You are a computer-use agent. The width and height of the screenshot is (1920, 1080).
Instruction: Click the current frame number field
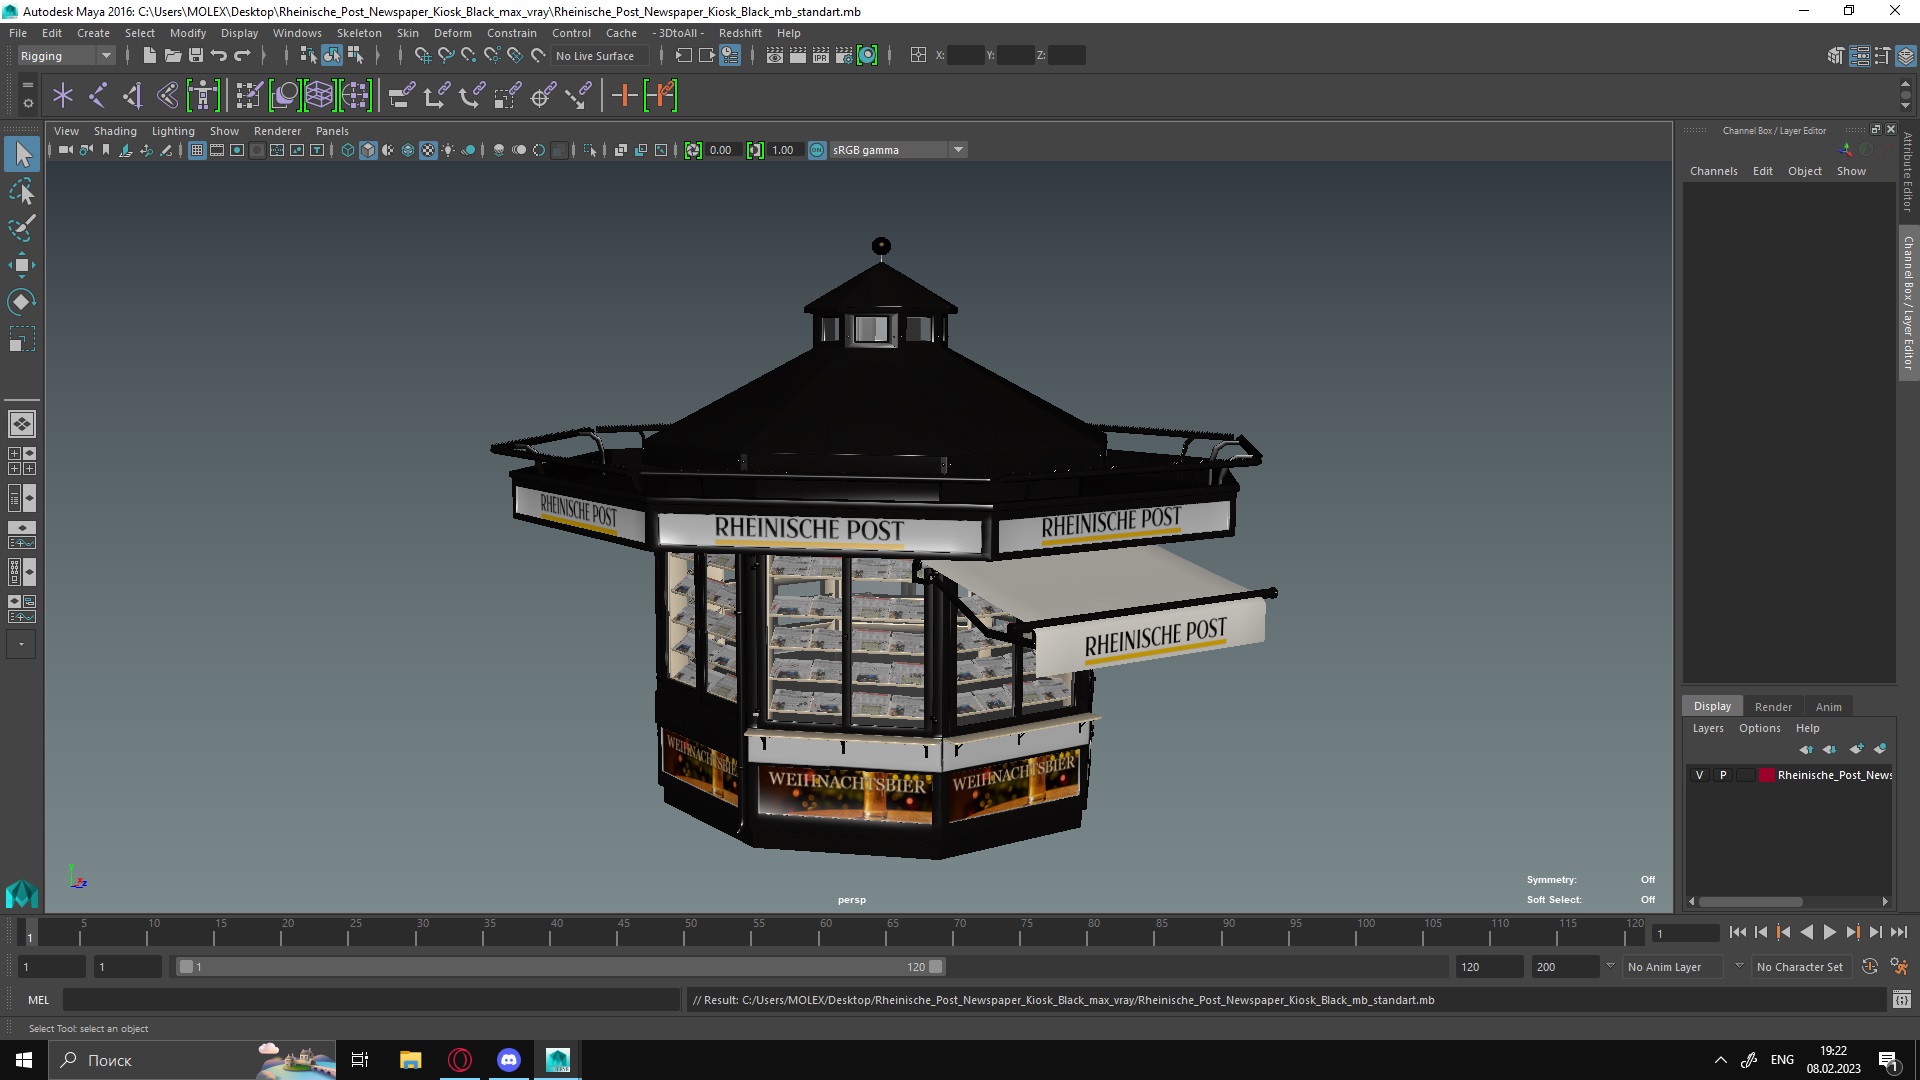point(1686,933)
